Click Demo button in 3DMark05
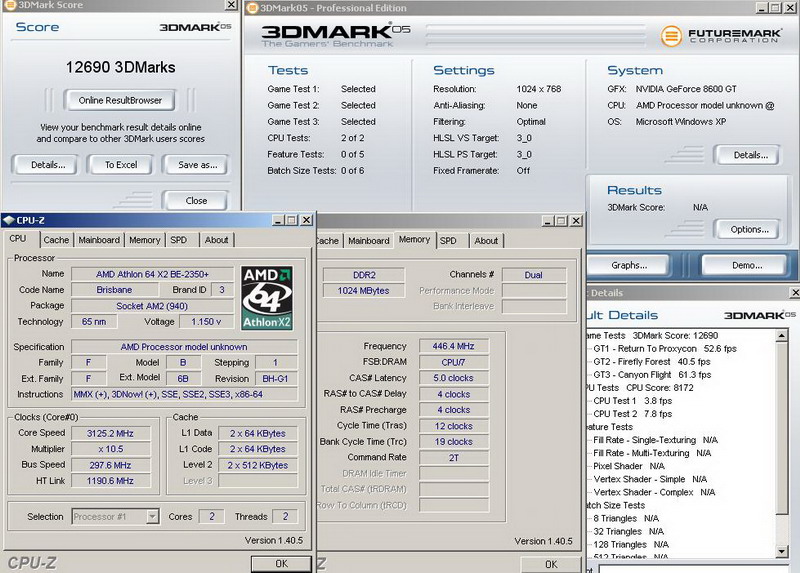The height and width of the screenshot is (573, 800). pos(746,265)
